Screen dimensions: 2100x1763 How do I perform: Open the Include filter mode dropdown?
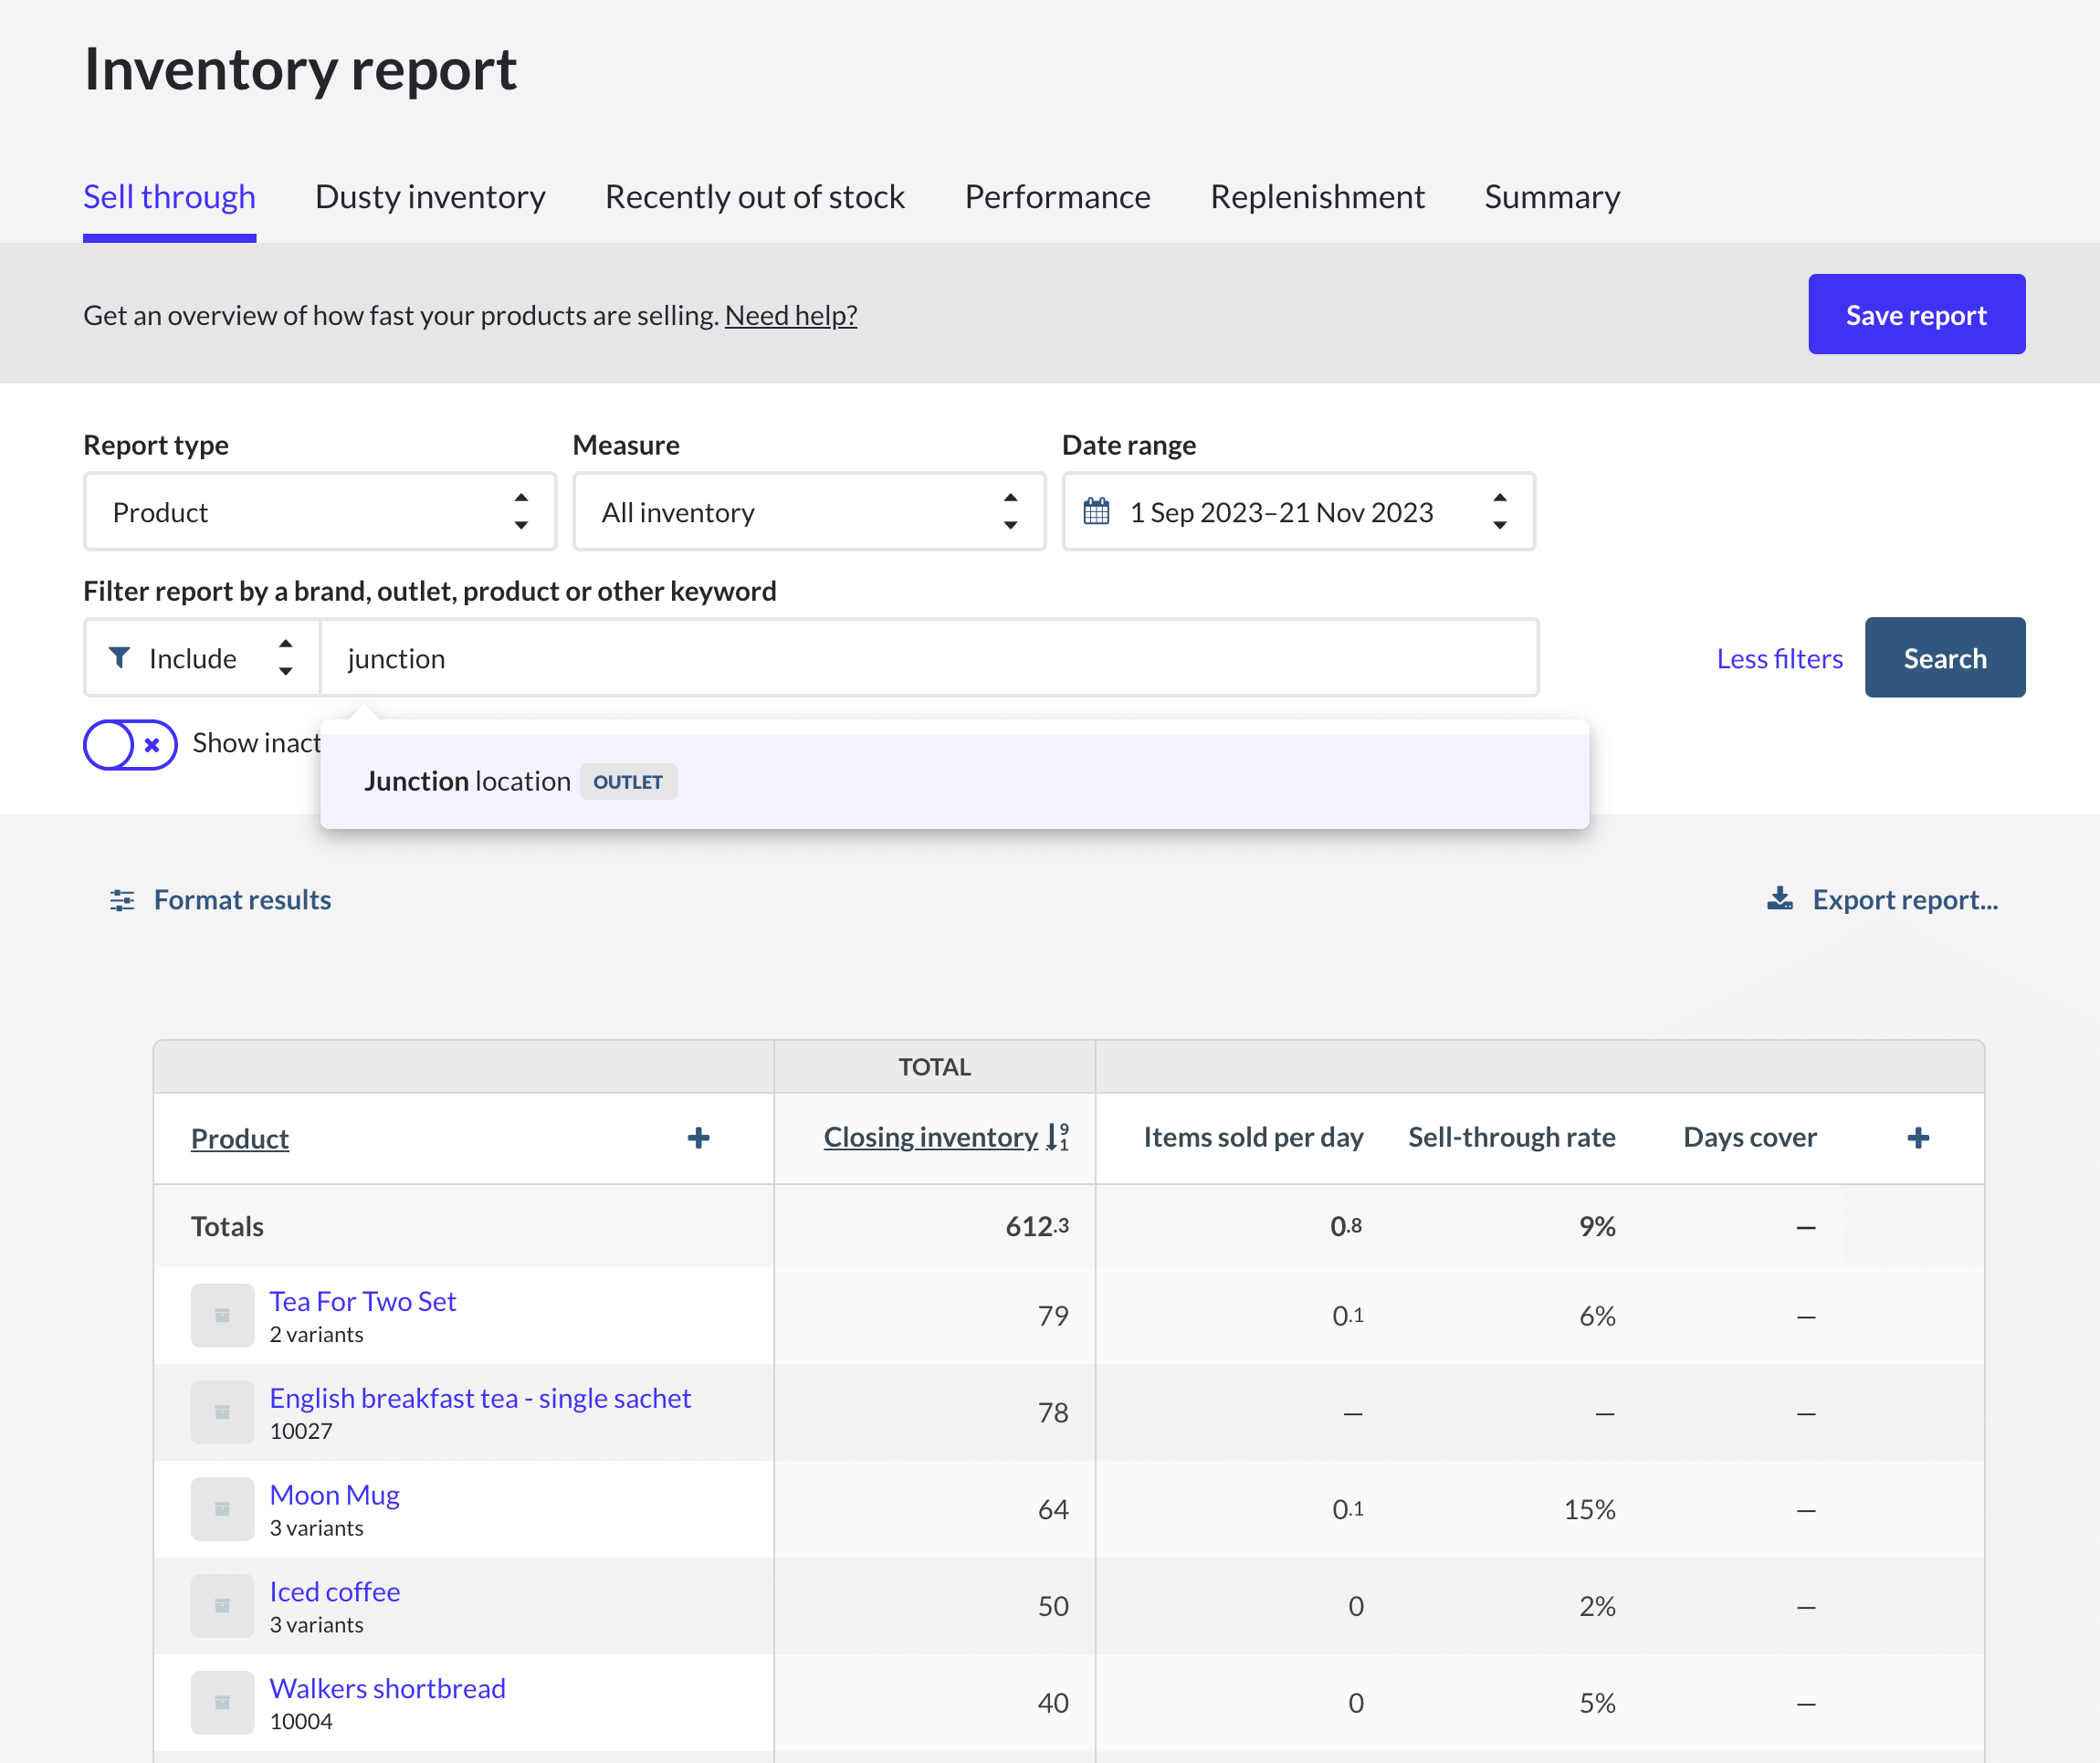coord(202,658)
